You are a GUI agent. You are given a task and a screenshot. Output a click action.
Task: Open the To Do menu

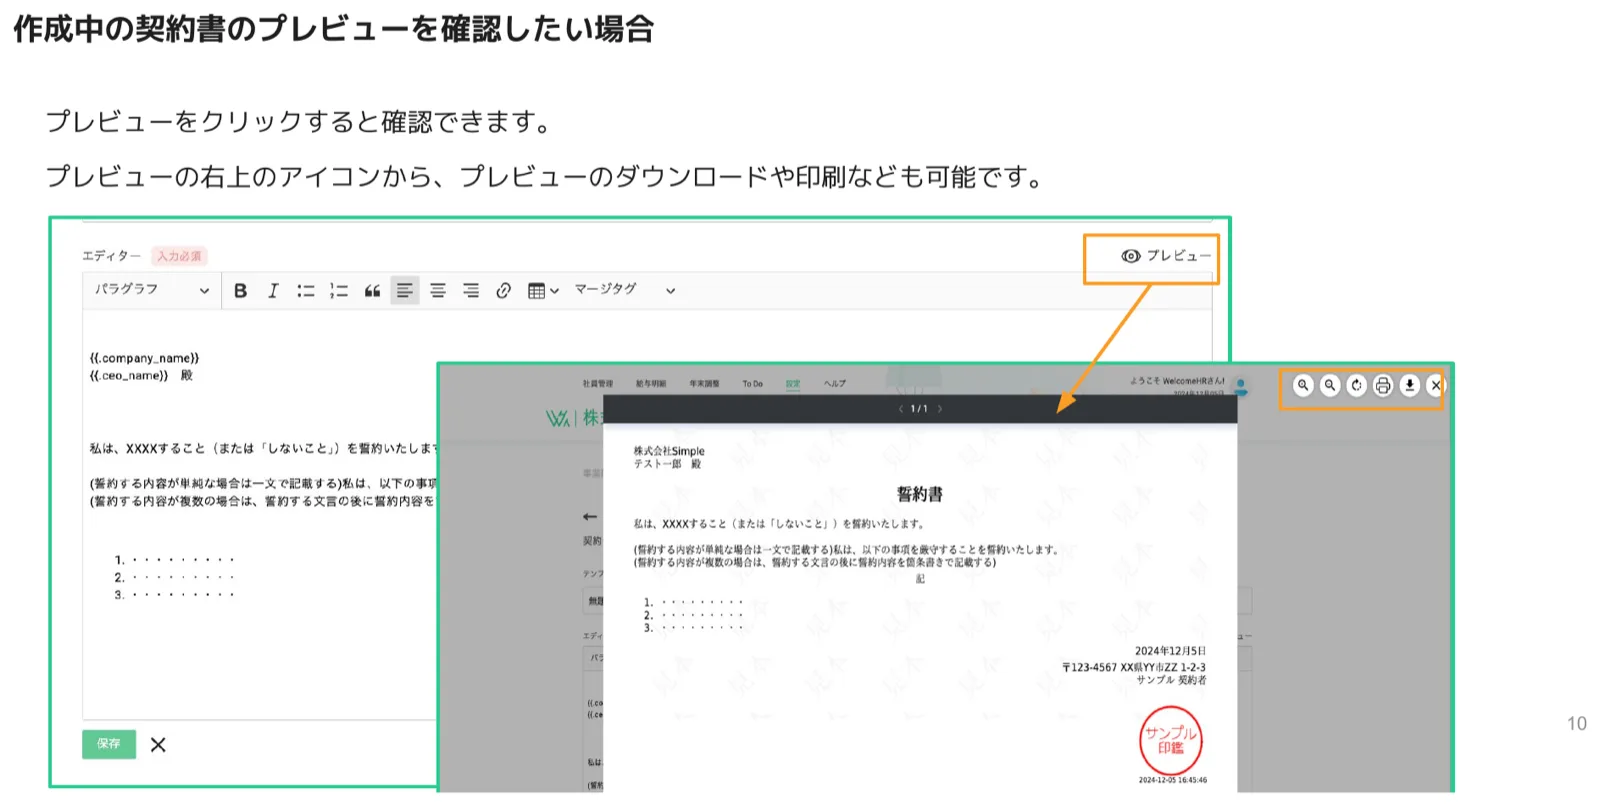click(752, 384)
